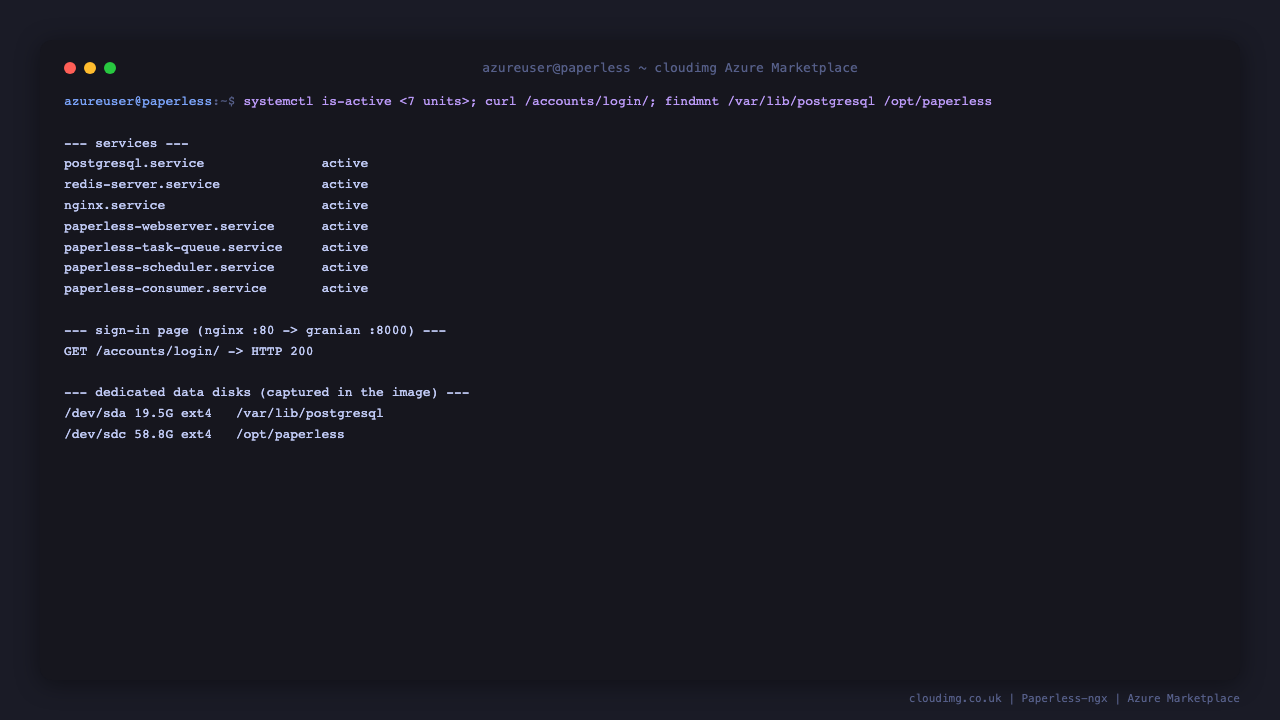Viewport: 1280px width, 720px height.
Task: Click the active status of paperless-scheduler.service
Action: pos(345,267)
